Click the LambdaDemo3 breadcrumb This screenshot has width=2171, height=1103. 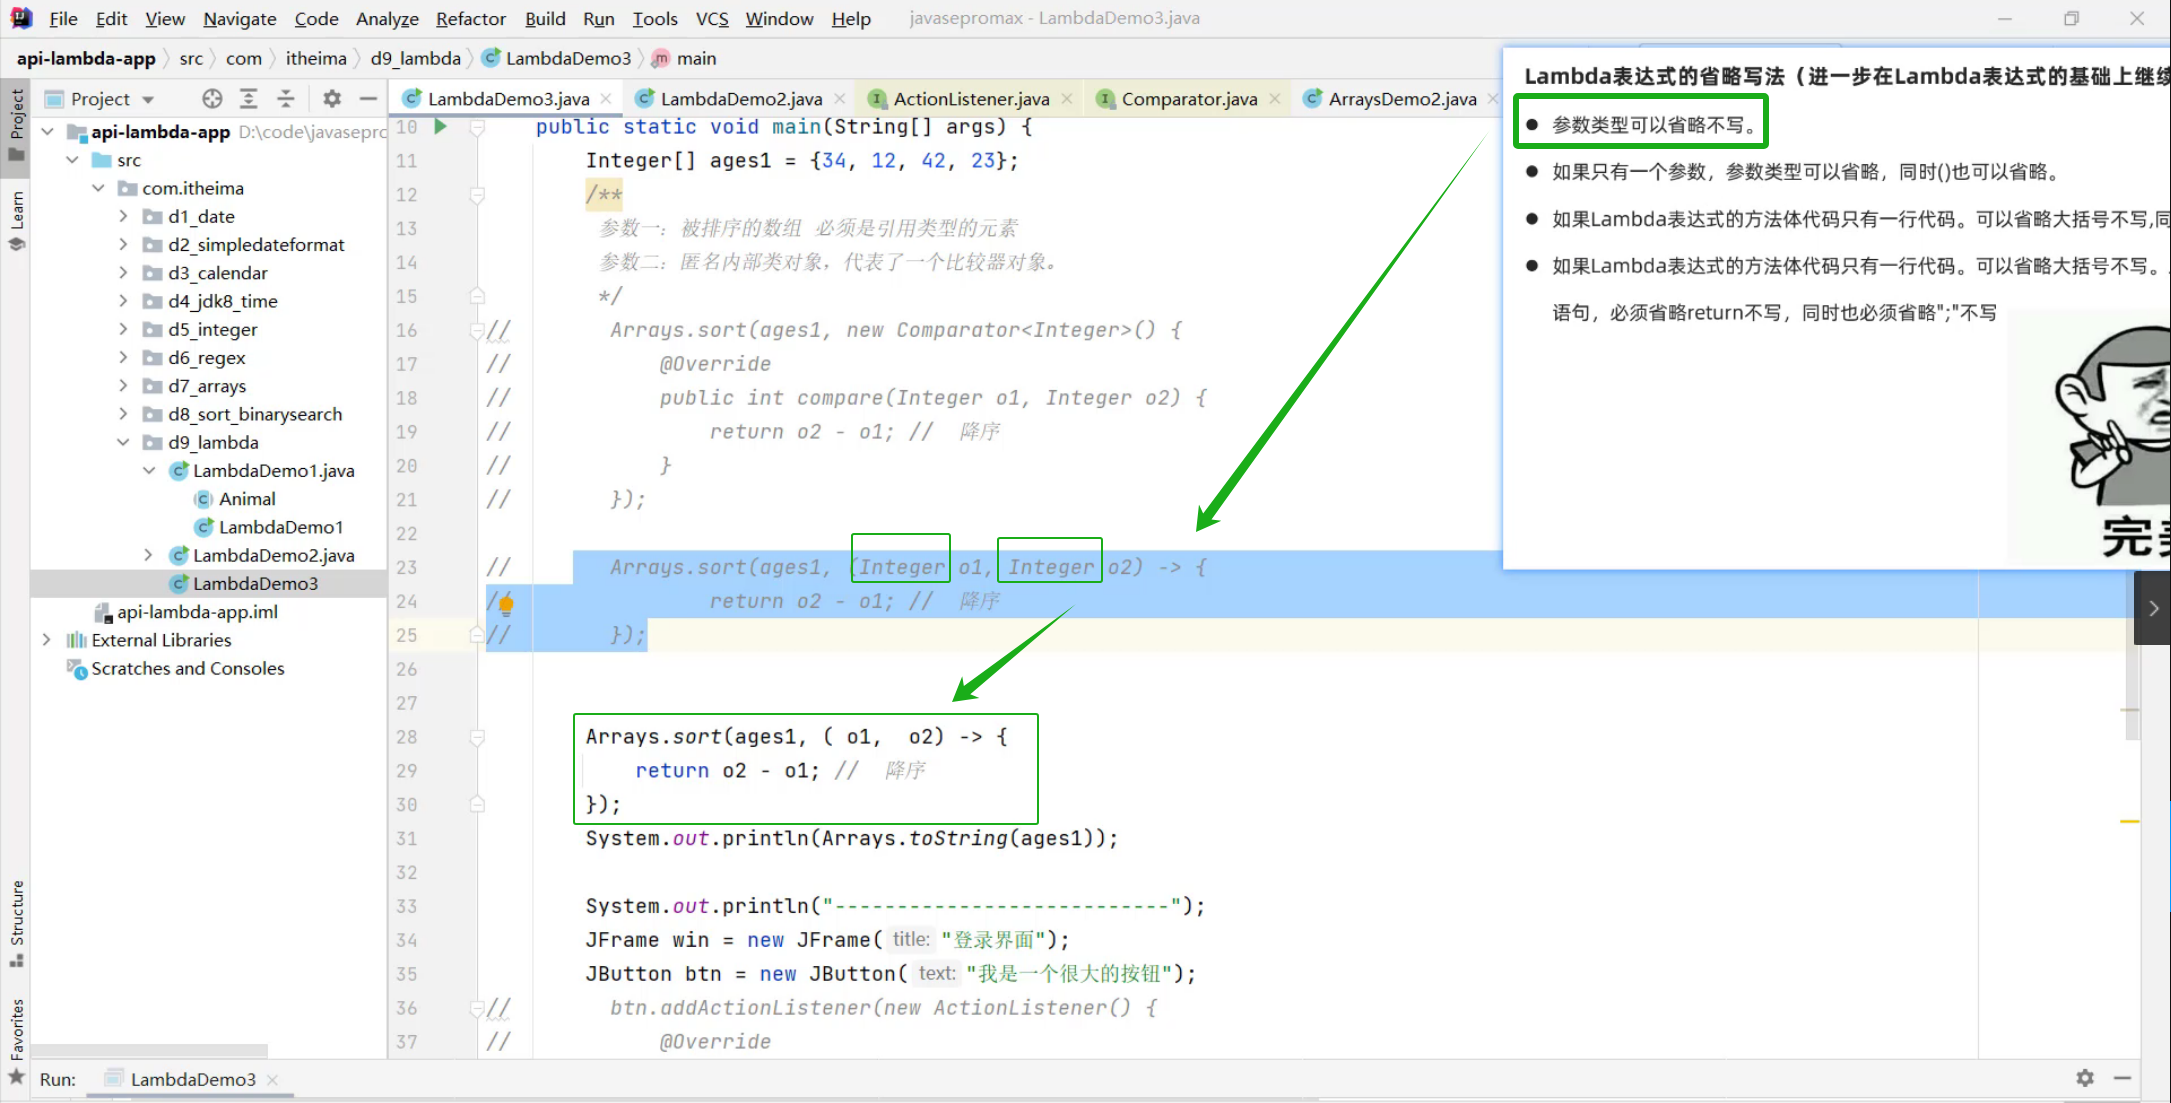pos(567,58)
